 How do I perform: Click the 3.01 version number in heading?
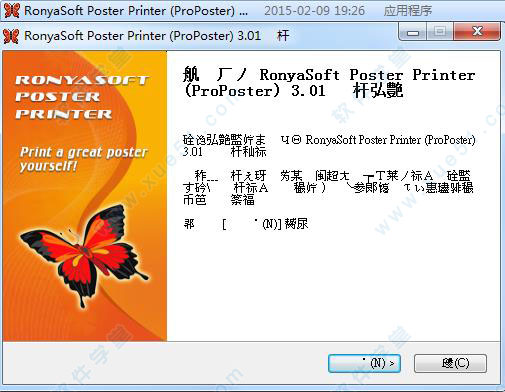(308, 91)
